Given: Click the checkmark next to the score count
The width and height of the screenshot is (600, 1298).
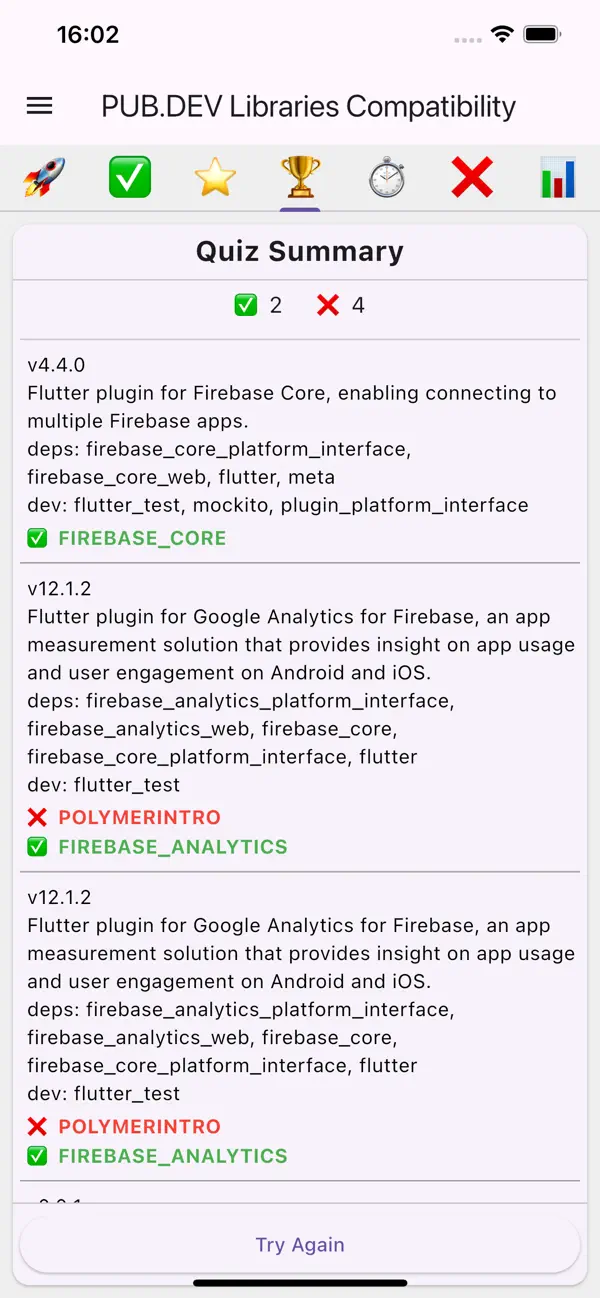Looking at the screenshot, I should 248,305.
